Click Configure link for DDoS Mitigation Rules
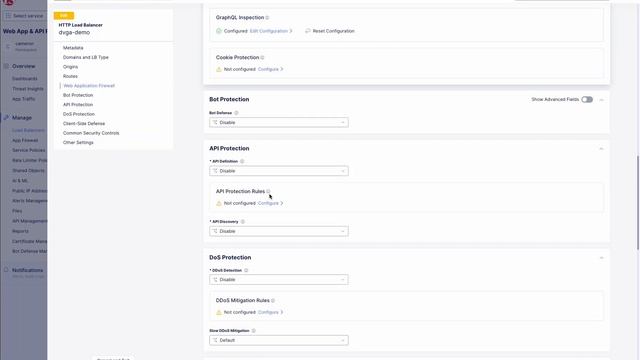 [271, 312]
